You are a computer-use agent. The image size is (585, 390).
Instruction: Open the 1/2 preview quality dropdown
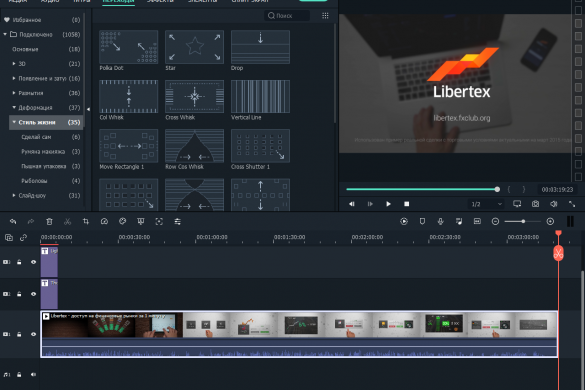tap(487, 204)
